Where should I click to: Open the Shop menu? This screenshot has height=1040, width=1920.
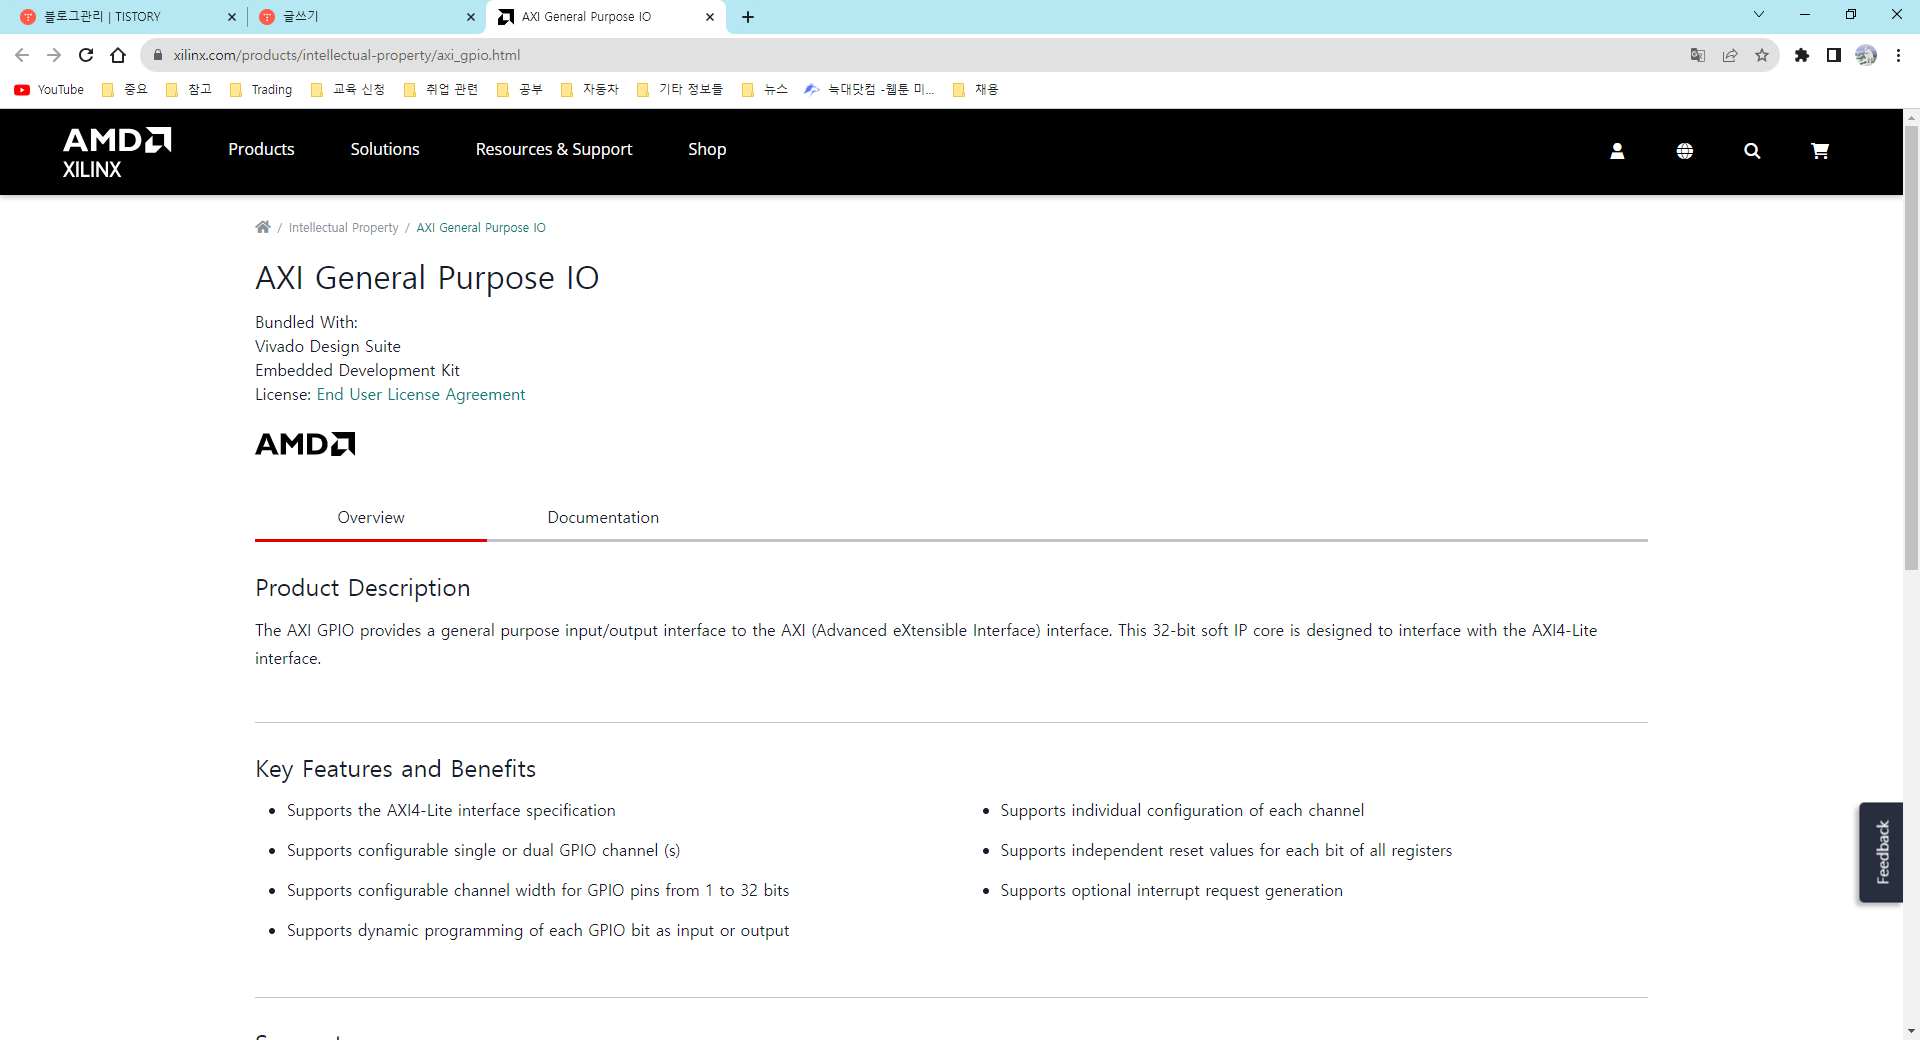pos(707,149)
